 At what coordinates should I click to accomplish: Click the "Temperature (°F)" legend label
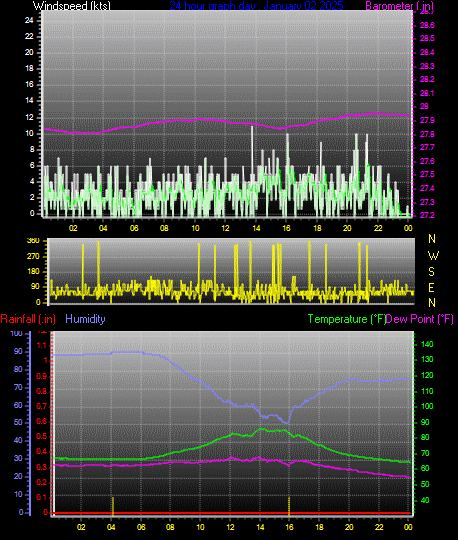click(347, 319)
